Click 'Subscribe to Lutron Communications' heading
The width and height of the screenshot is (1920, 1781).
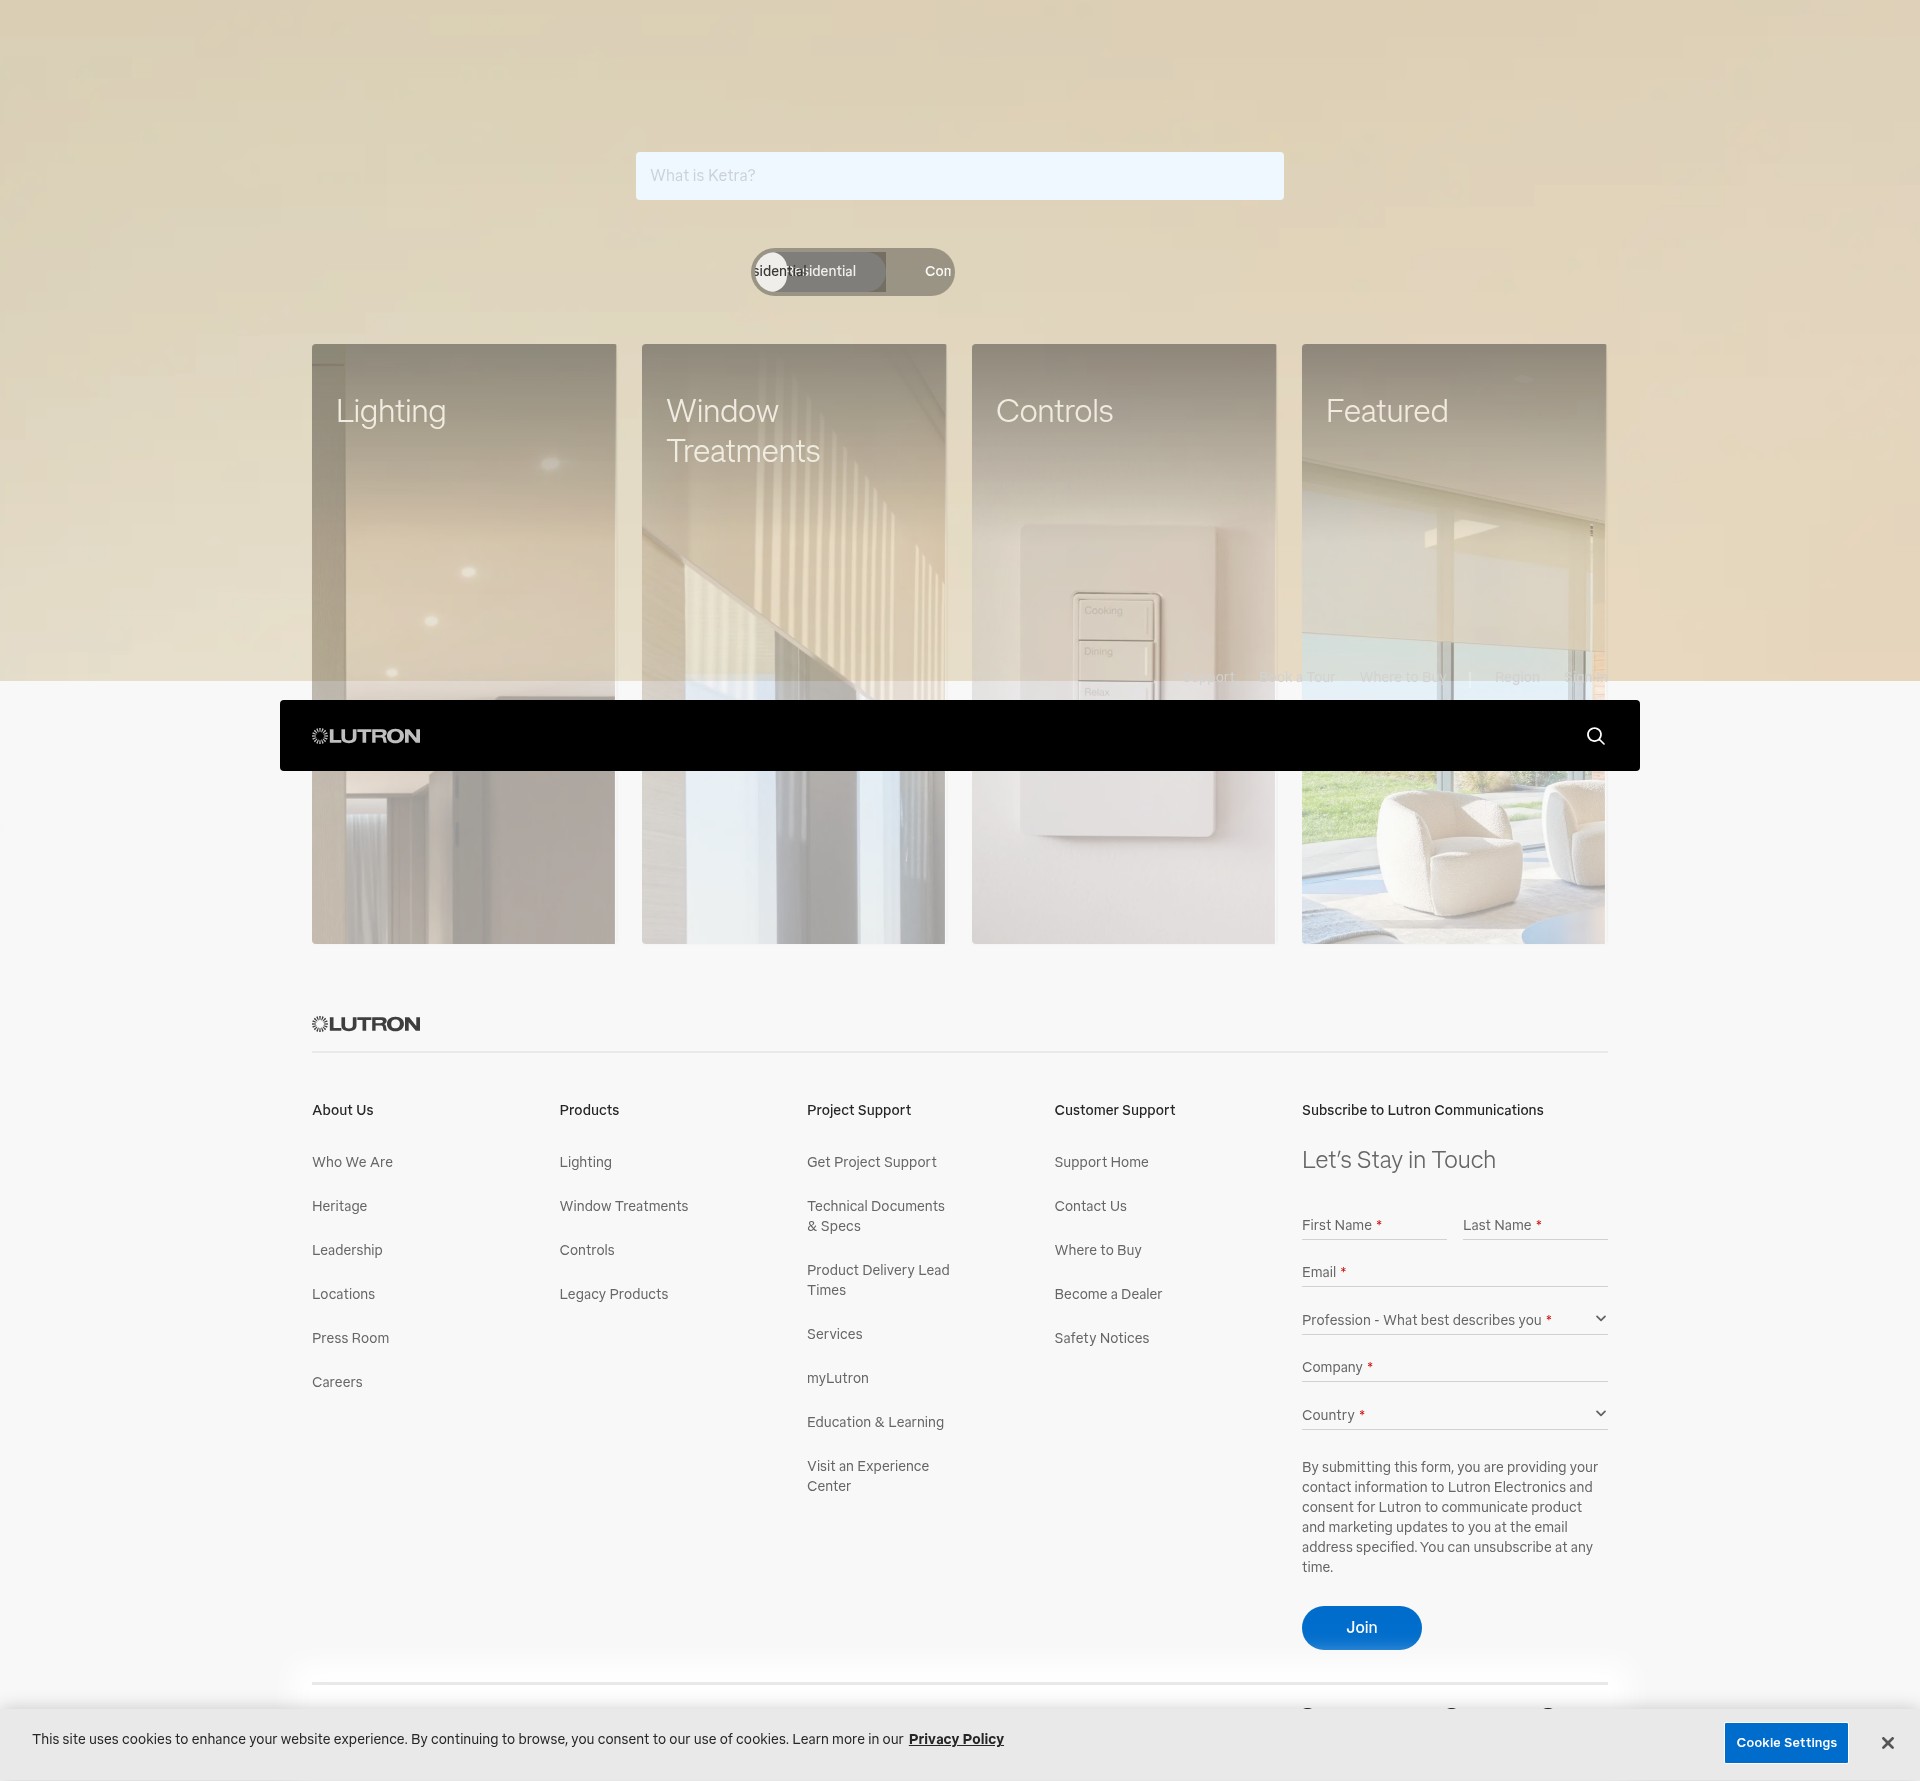point(1422,1110)
